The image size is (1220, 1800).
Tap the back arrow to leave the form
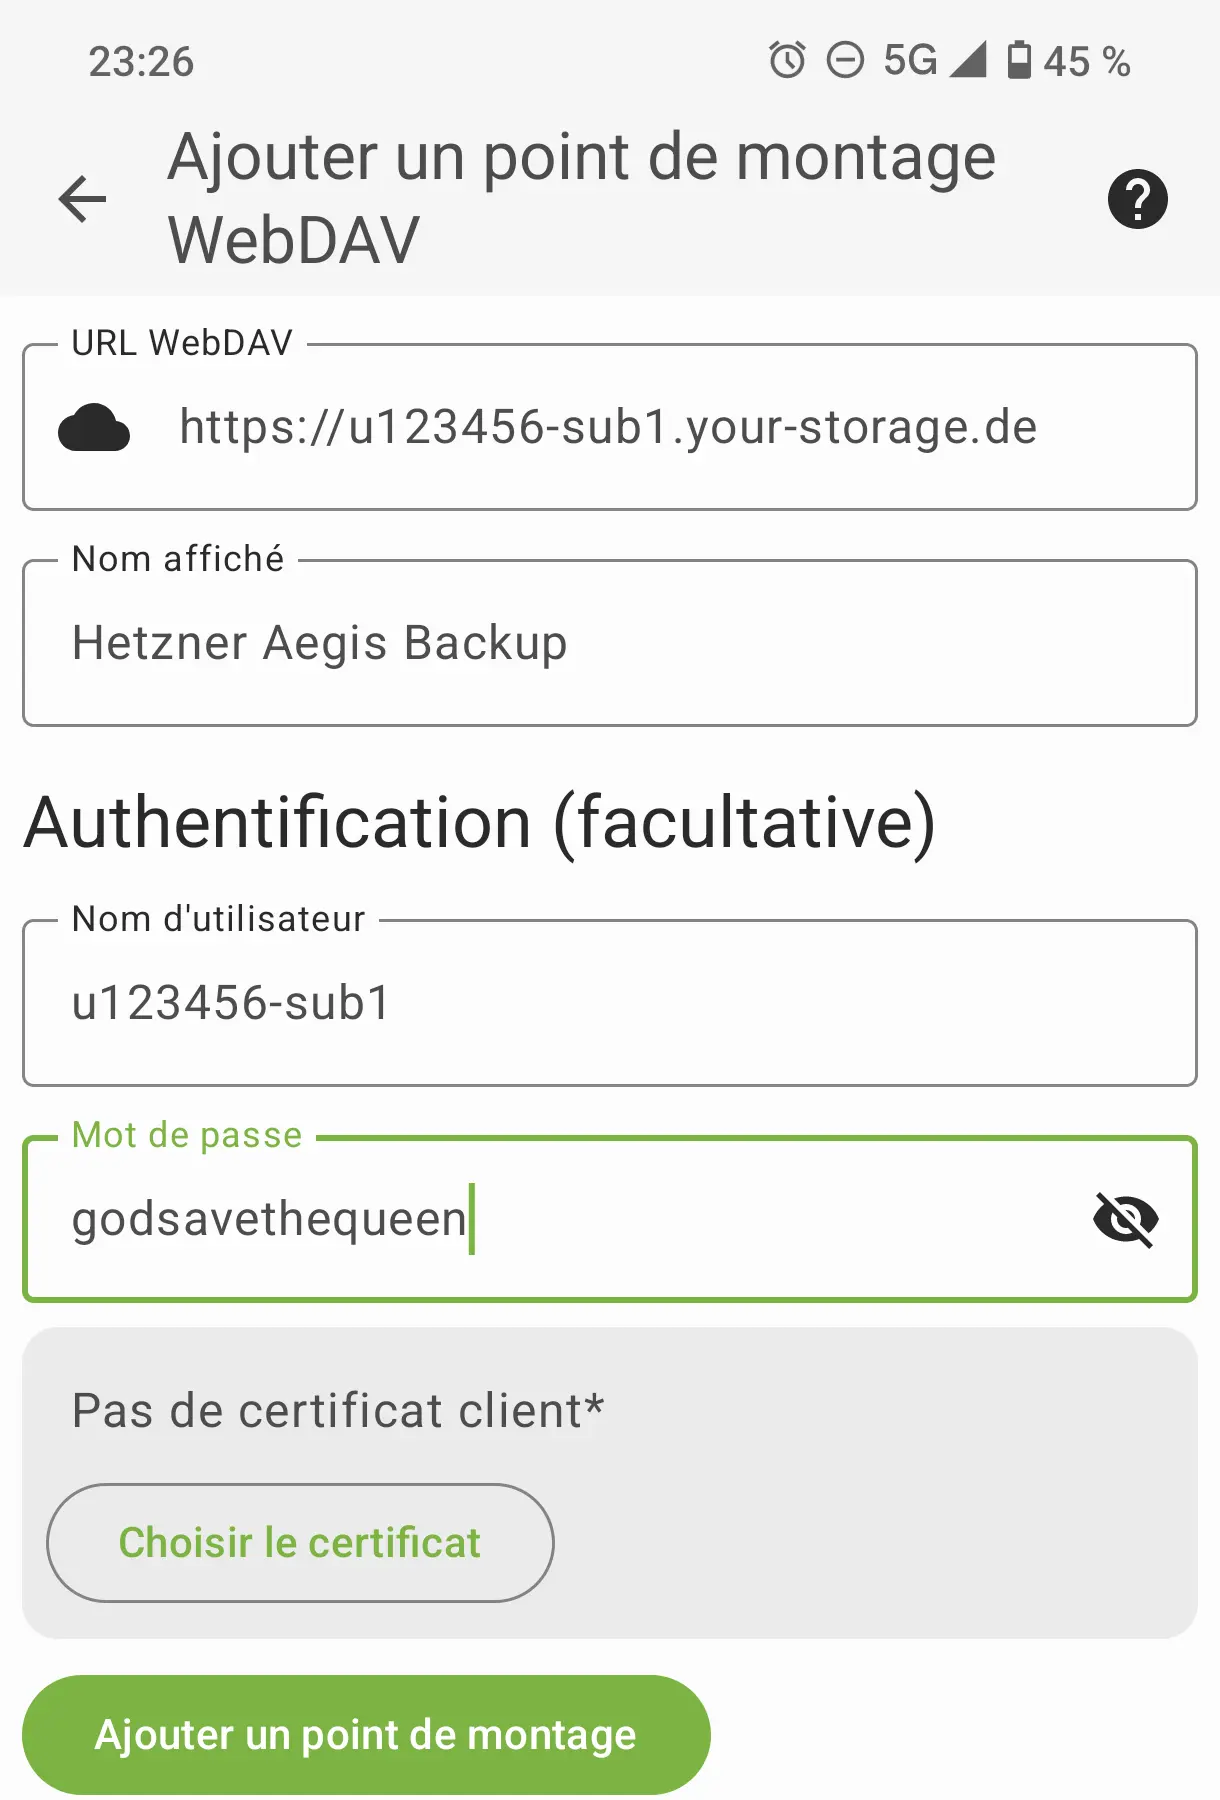point(81,198)
